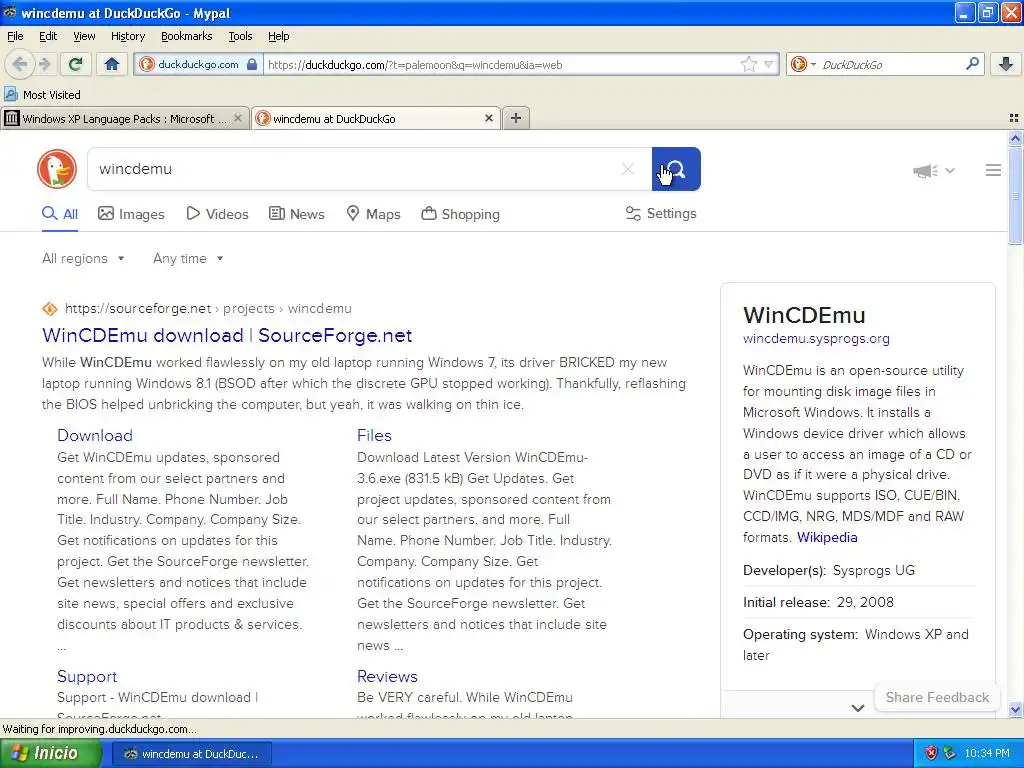Click the DuckDuckGo duck logo
Screen dimensions: 1024x768
[x=57, y=169]
